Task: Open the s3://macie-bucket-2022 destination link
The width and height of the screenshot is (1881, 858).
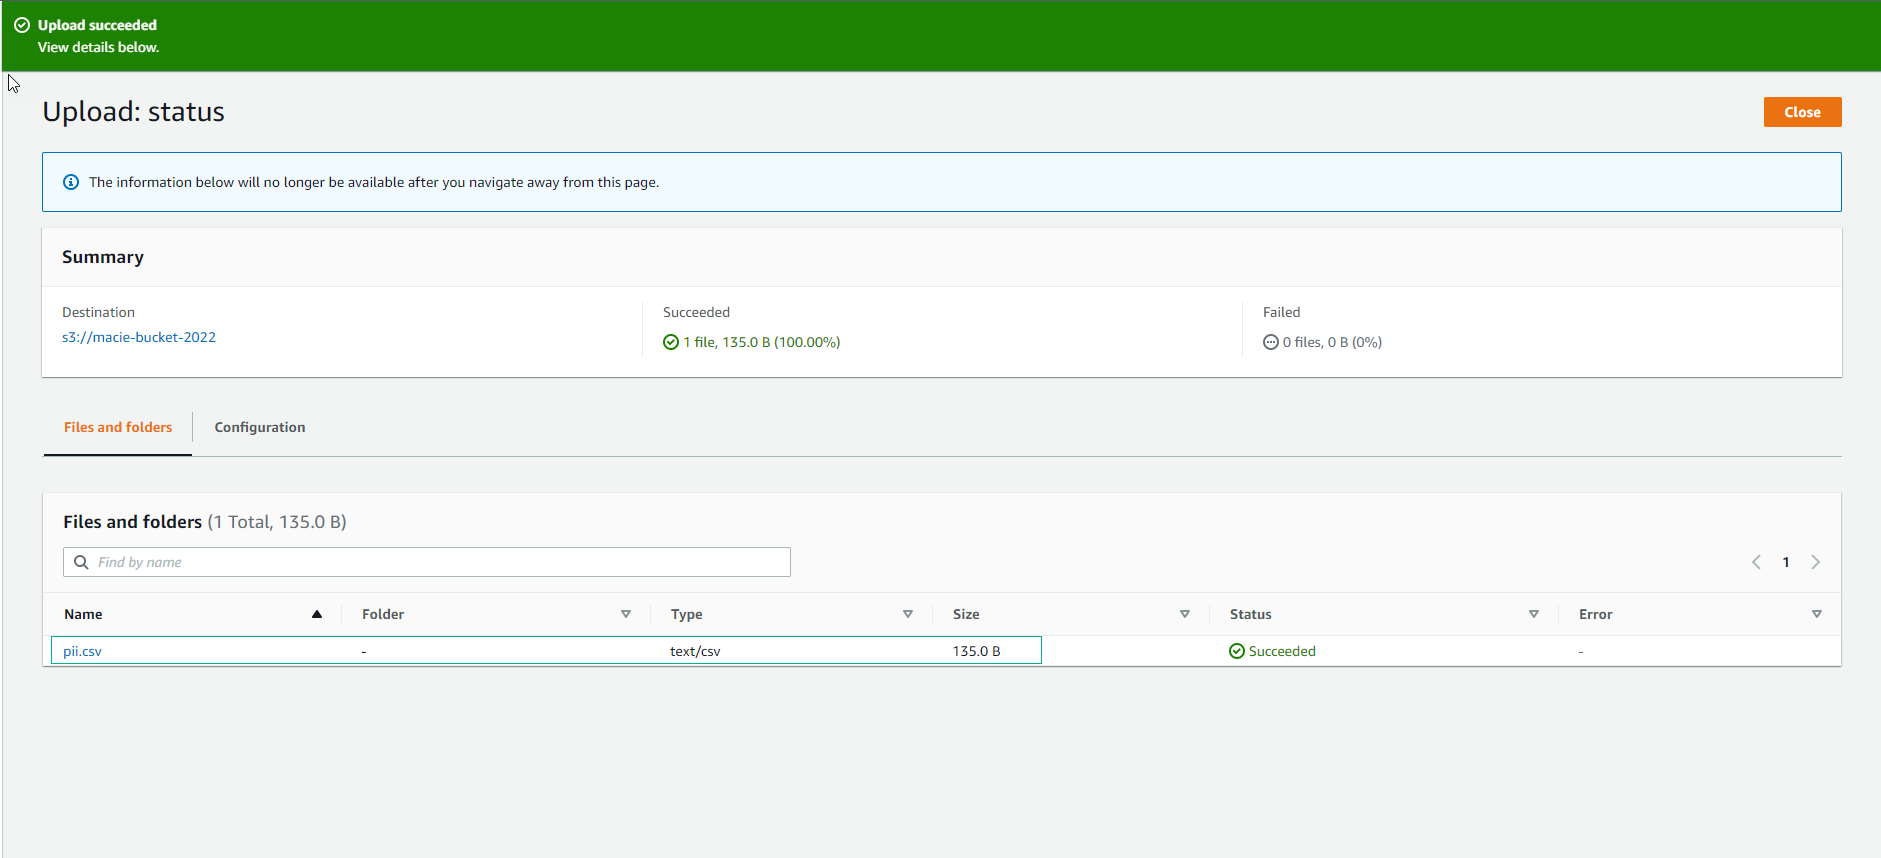Action: pos(139,337)
